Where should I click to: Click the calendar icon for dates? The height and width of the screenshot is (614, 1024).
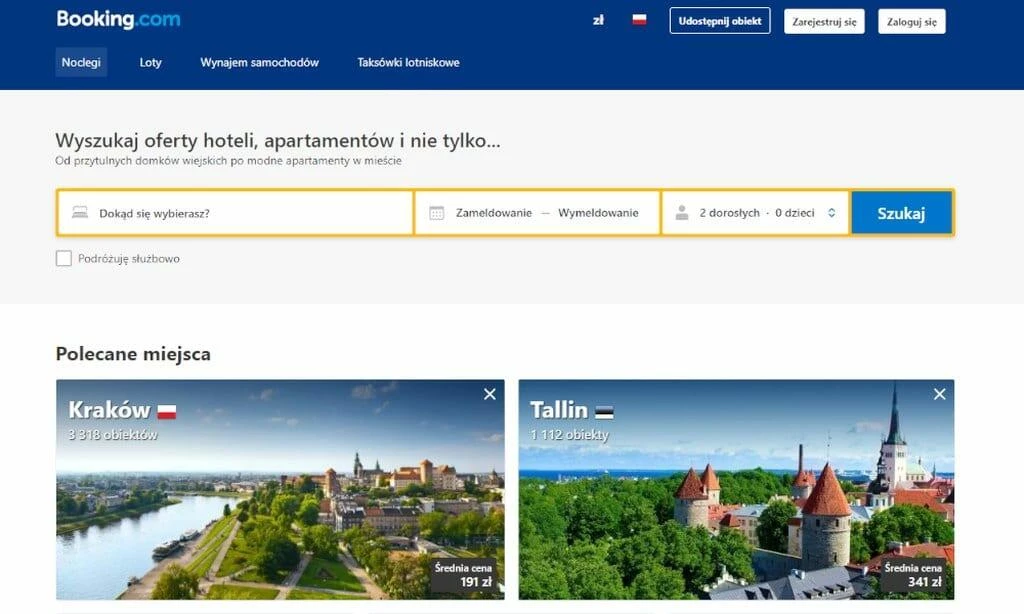(x=437, y=213)
